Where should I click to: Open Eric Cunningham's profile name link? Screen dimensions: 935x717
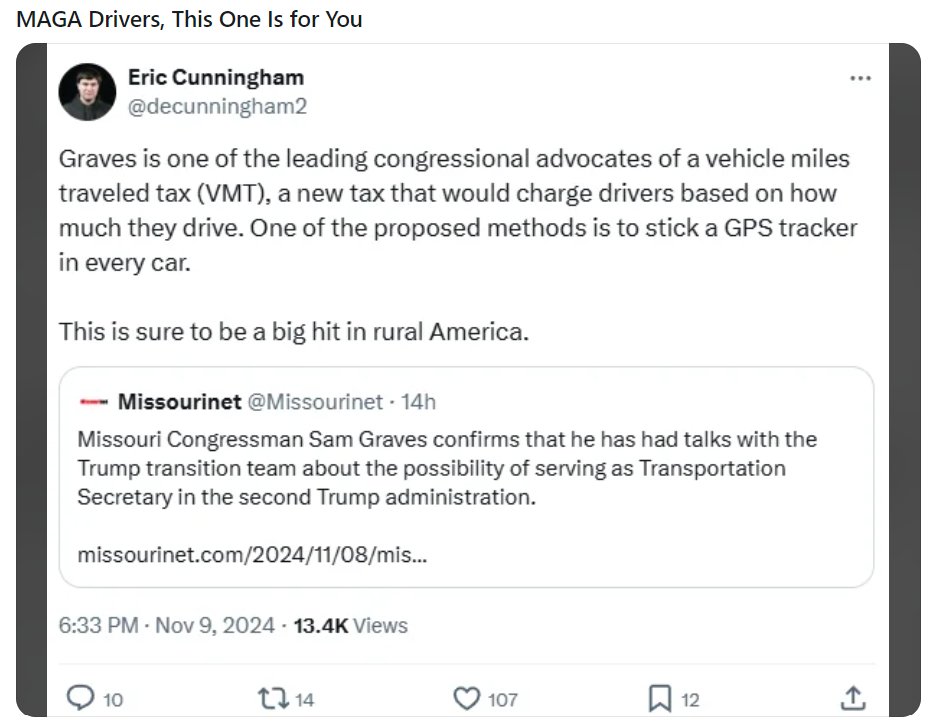point(215,77)
